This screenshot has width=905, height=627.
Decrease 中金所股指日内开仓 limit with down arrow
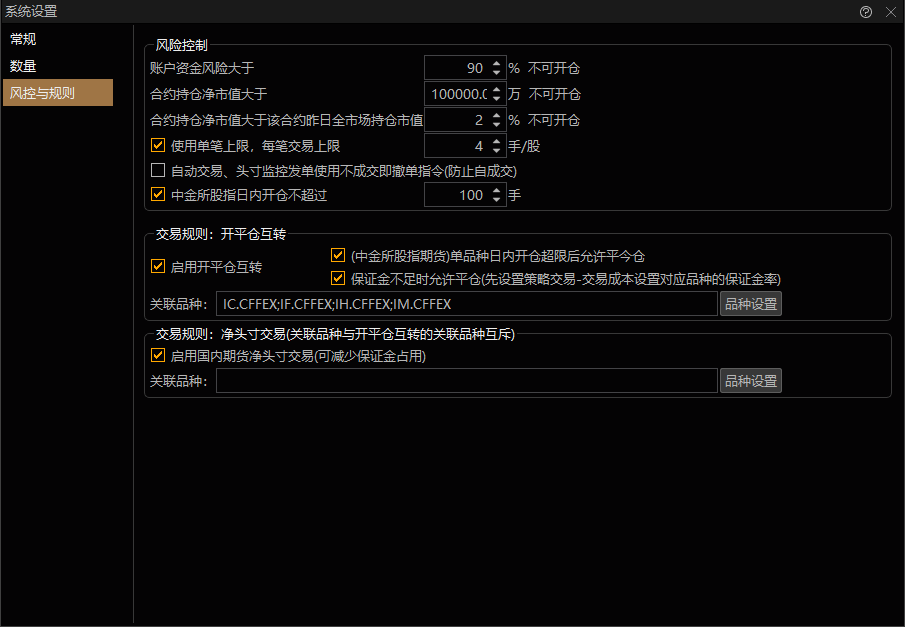pyautogui.click(x=496, y=199)
